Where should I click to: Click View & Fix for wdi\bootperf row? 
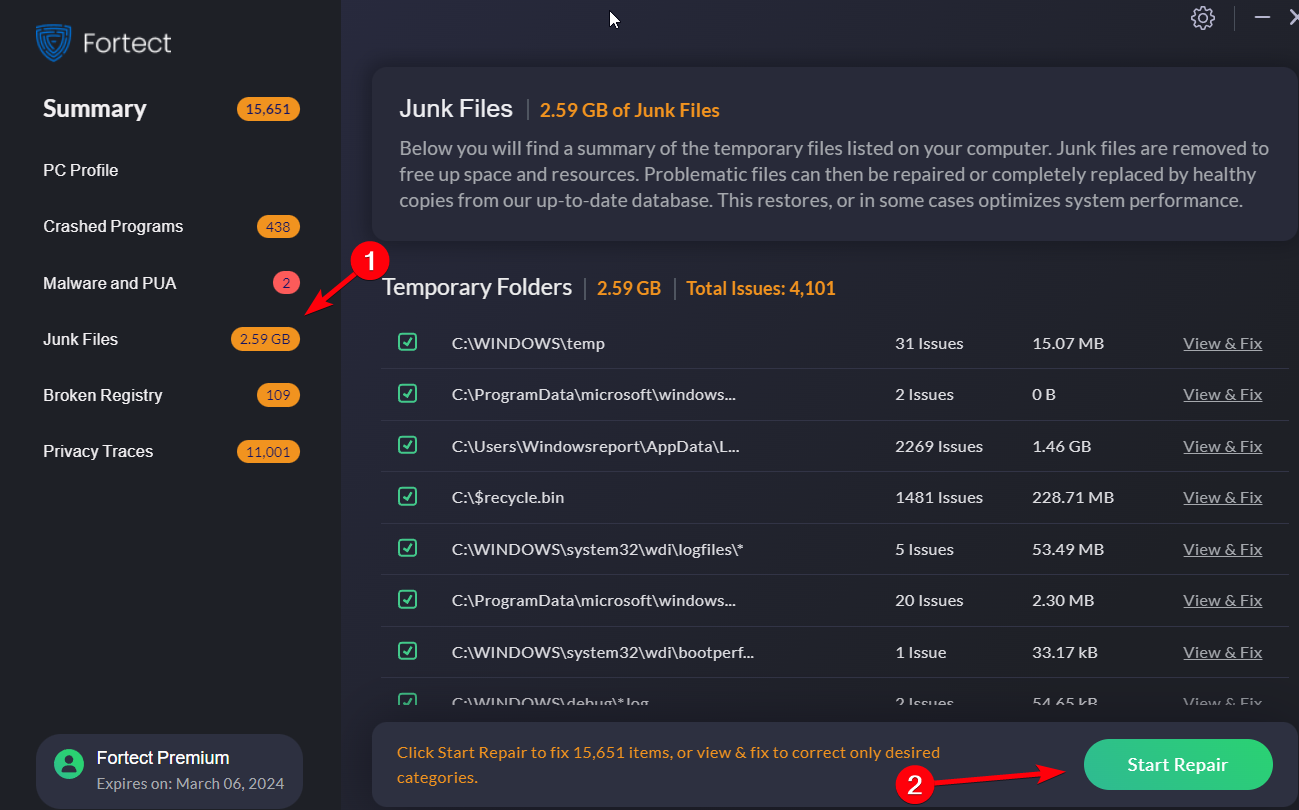(1222, 652)
